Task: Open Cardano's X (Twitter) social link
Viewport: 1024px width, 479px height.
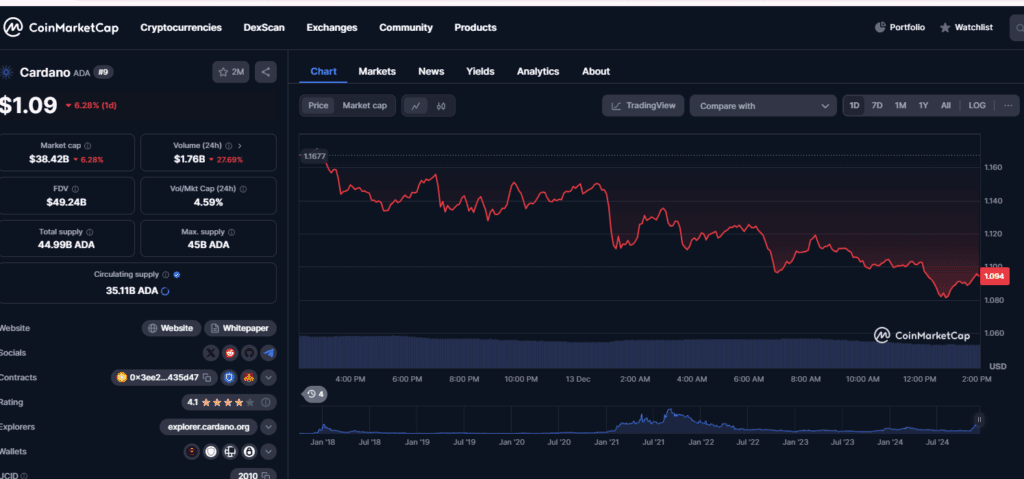Action: tap(210, 353)
